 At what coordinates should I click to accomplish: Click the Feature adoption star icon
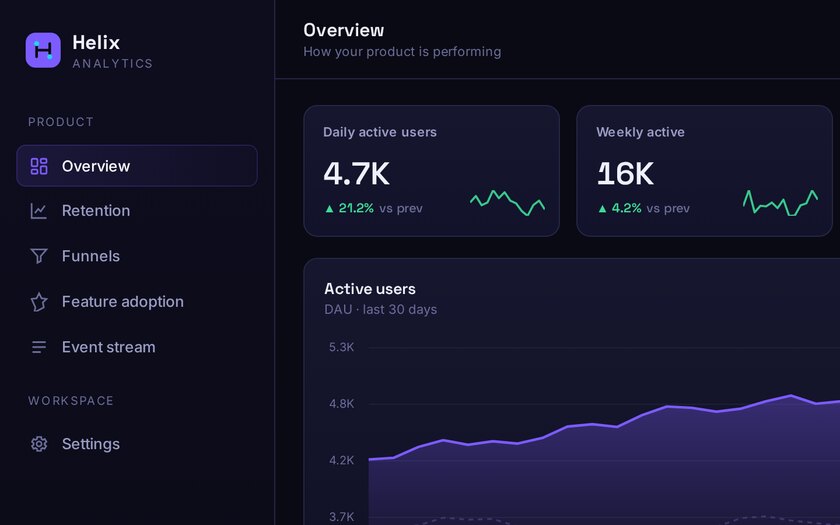coord(39,302)
